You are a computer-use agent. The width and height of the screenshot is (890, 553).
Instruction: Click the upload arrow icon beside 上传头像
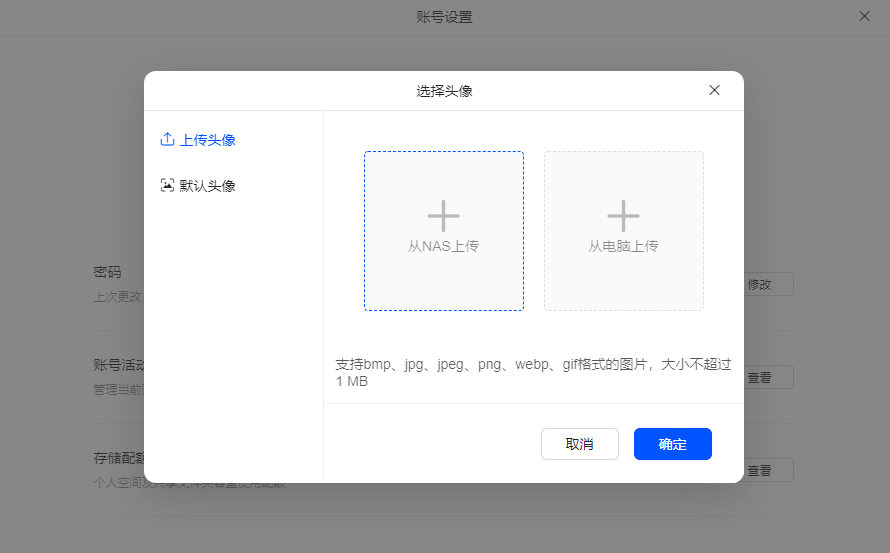click(x=167, y=139)
